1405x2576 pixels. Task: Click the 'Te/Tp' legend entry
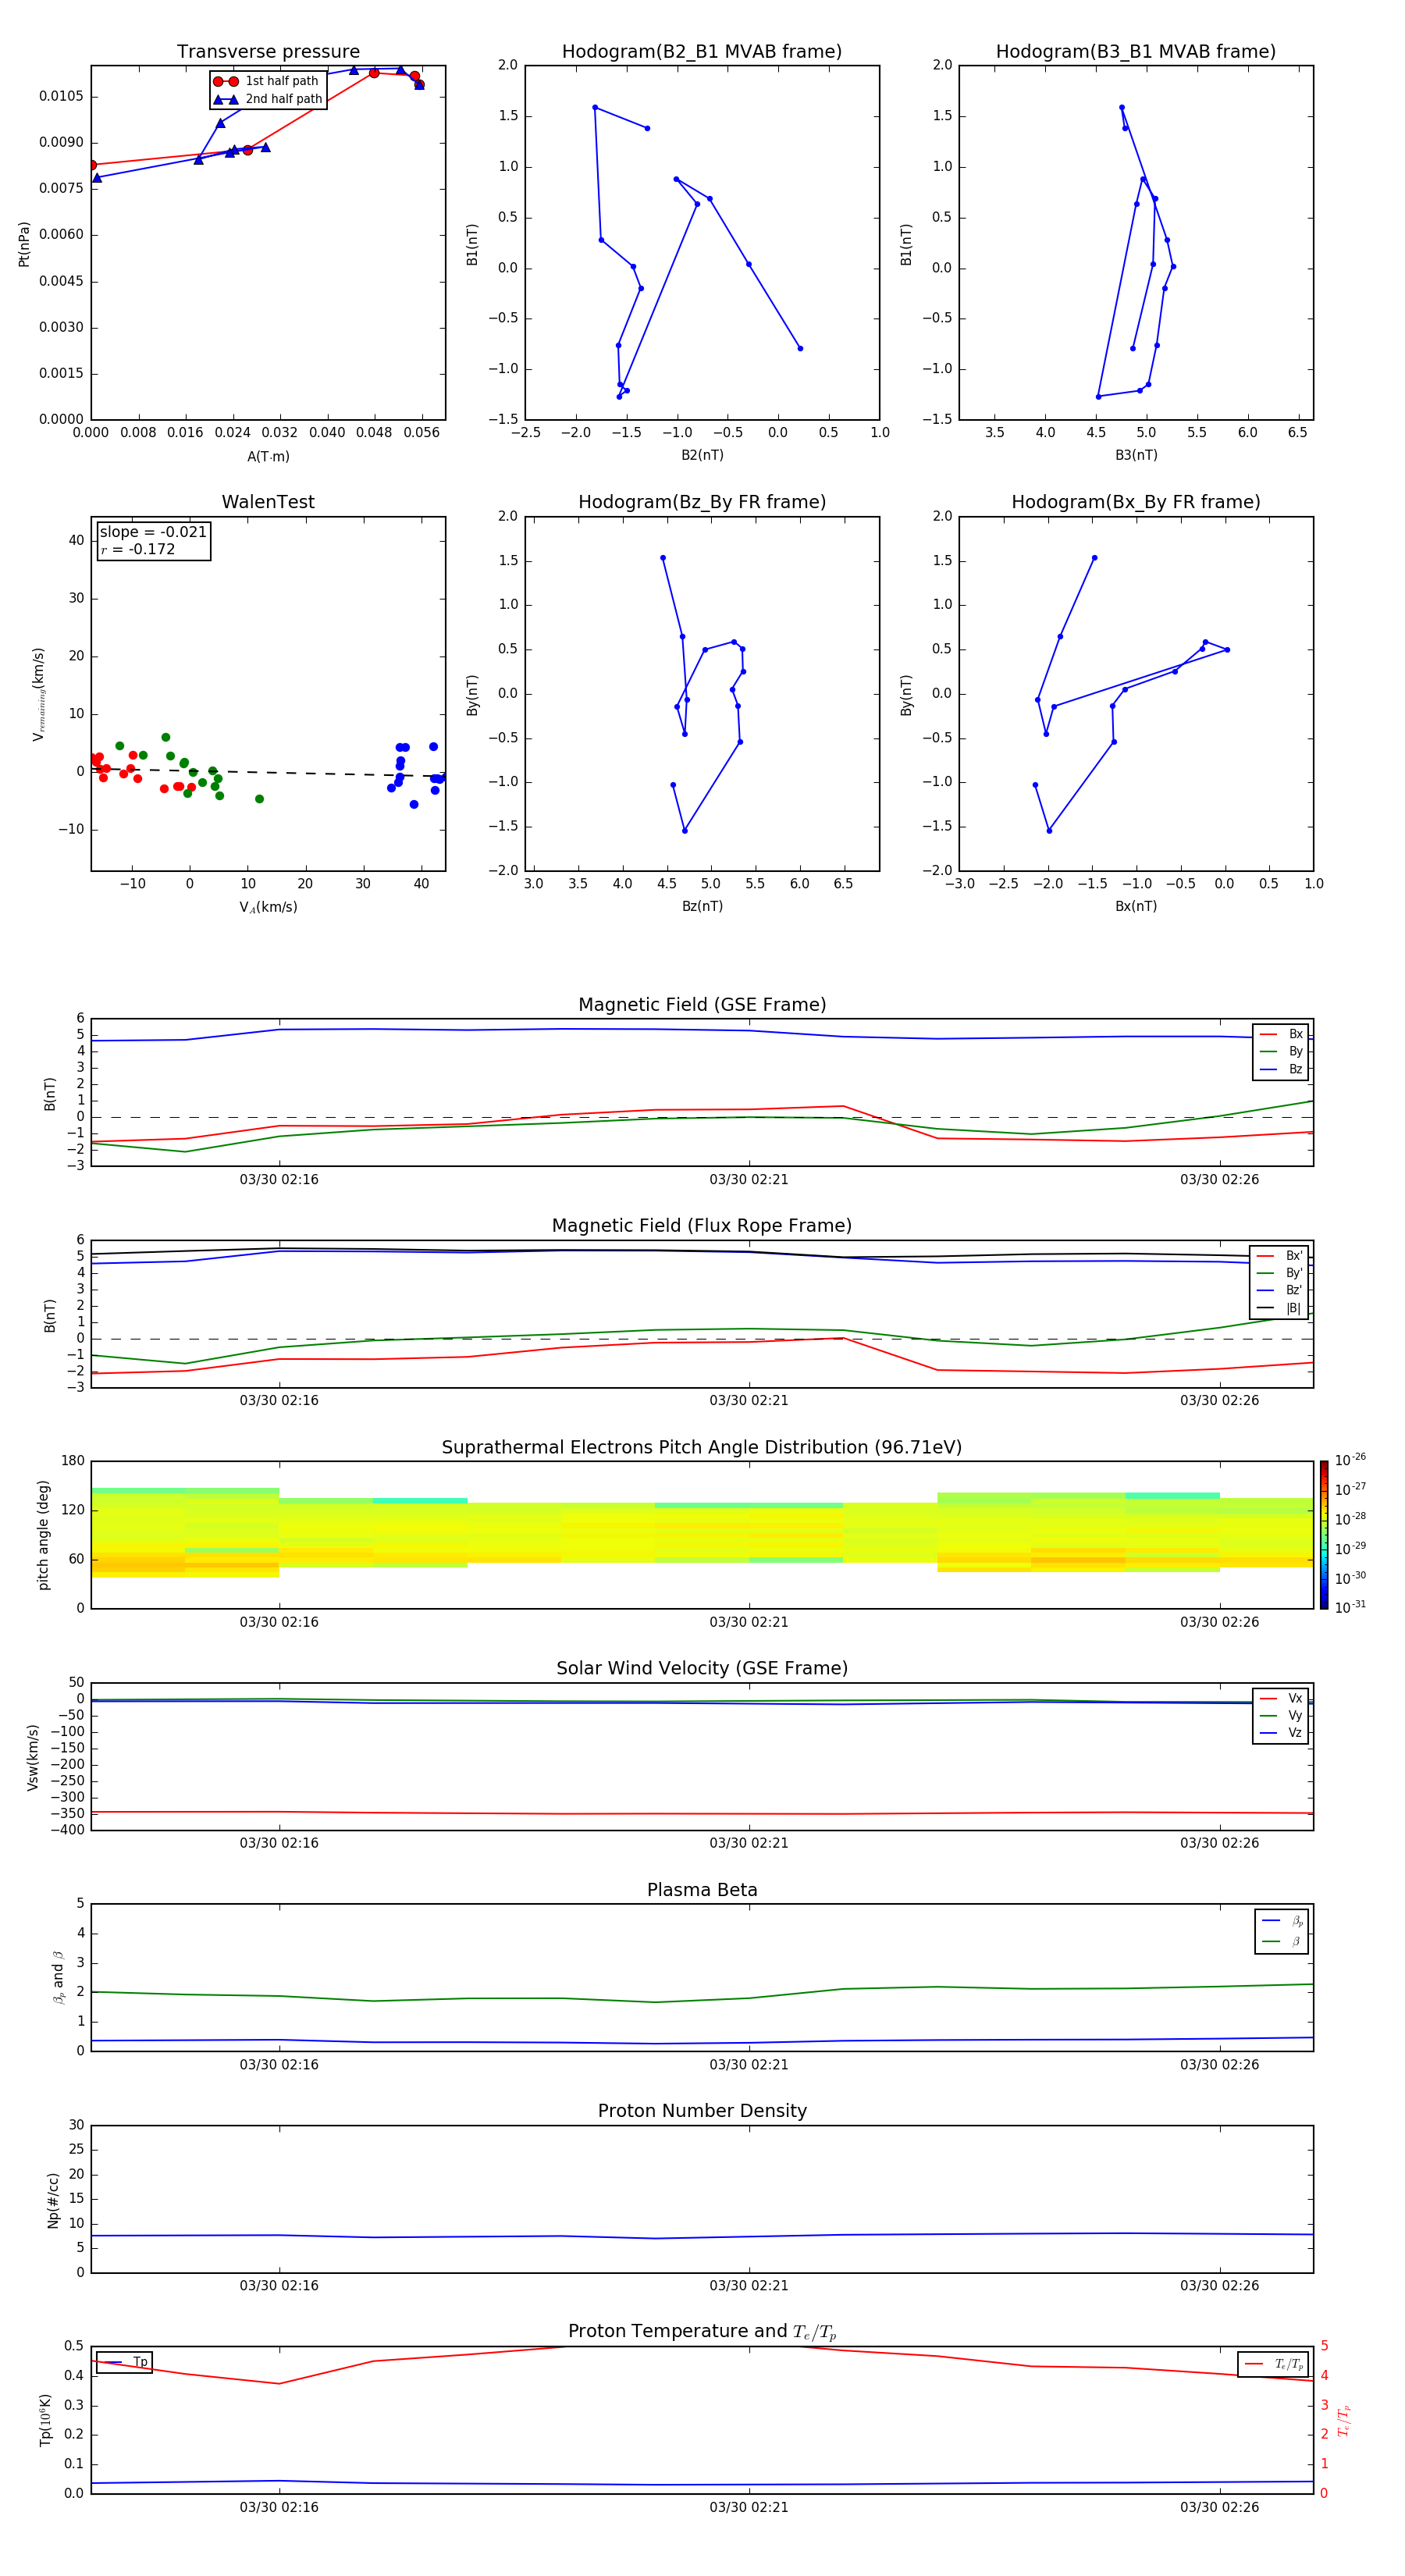click(x=1274, y=2364)
